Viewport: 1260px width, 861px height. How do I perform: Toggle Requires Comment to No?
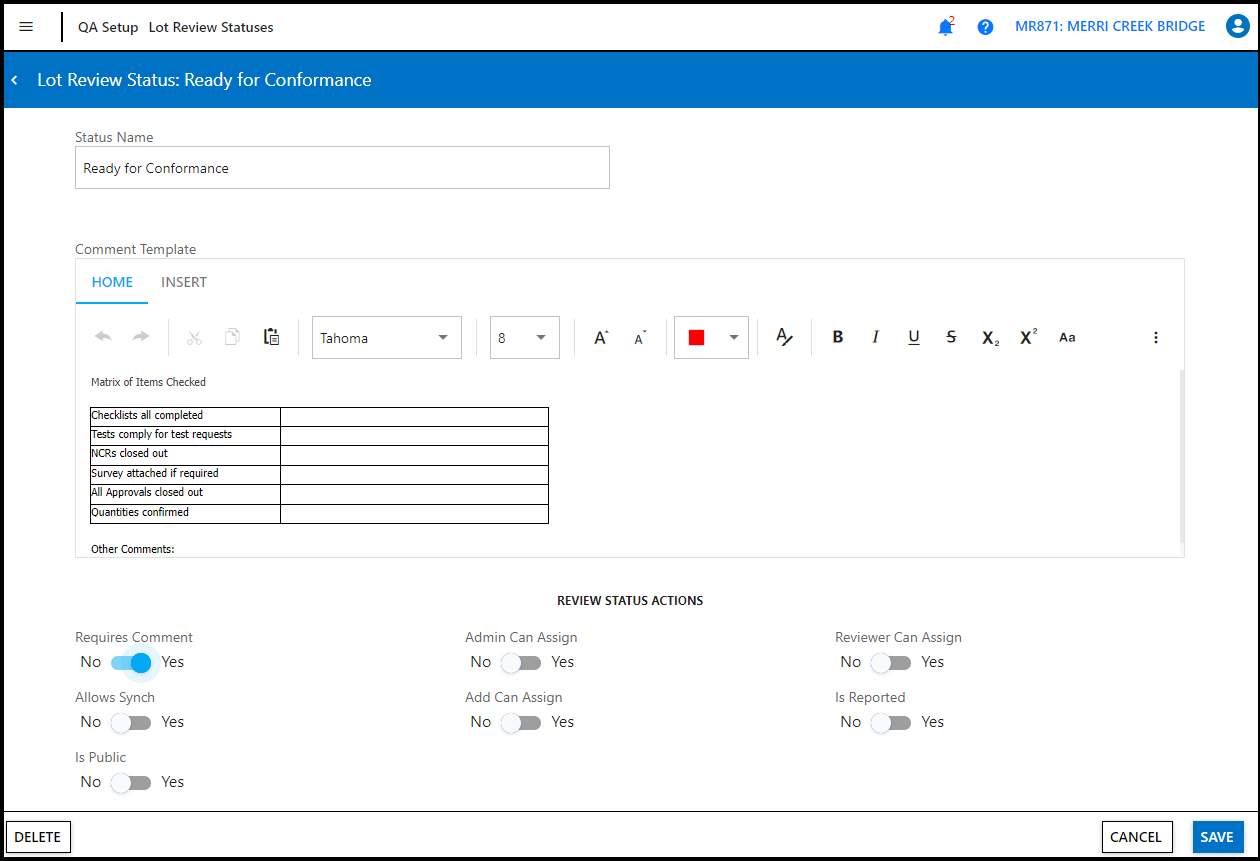(x=130, y=662)
